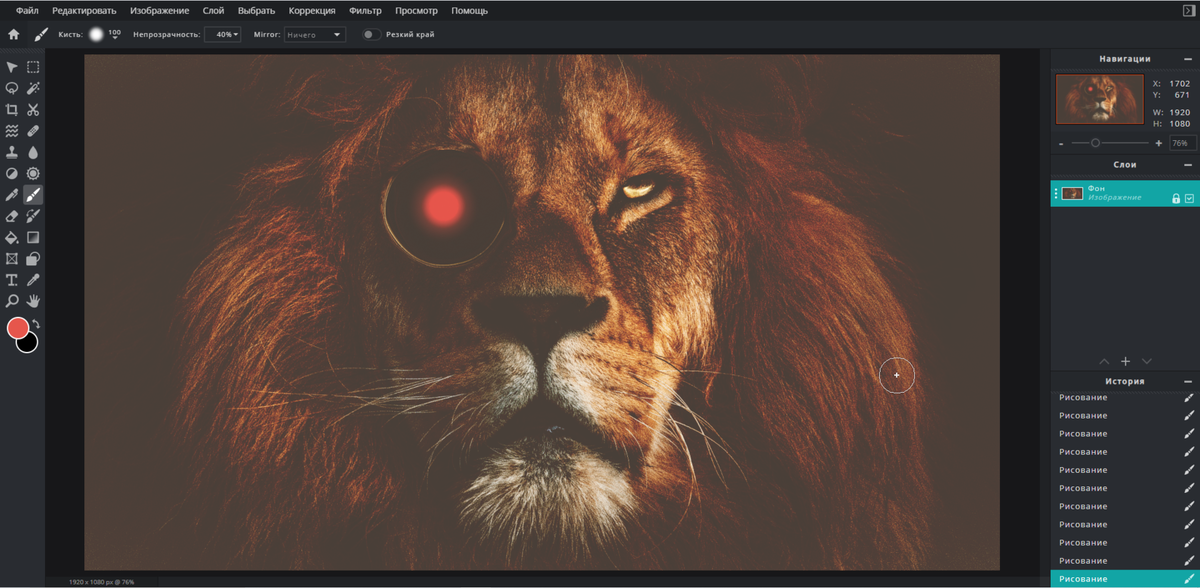Swap foreground and background colors

pyautogui.click(x=36, y=323)
